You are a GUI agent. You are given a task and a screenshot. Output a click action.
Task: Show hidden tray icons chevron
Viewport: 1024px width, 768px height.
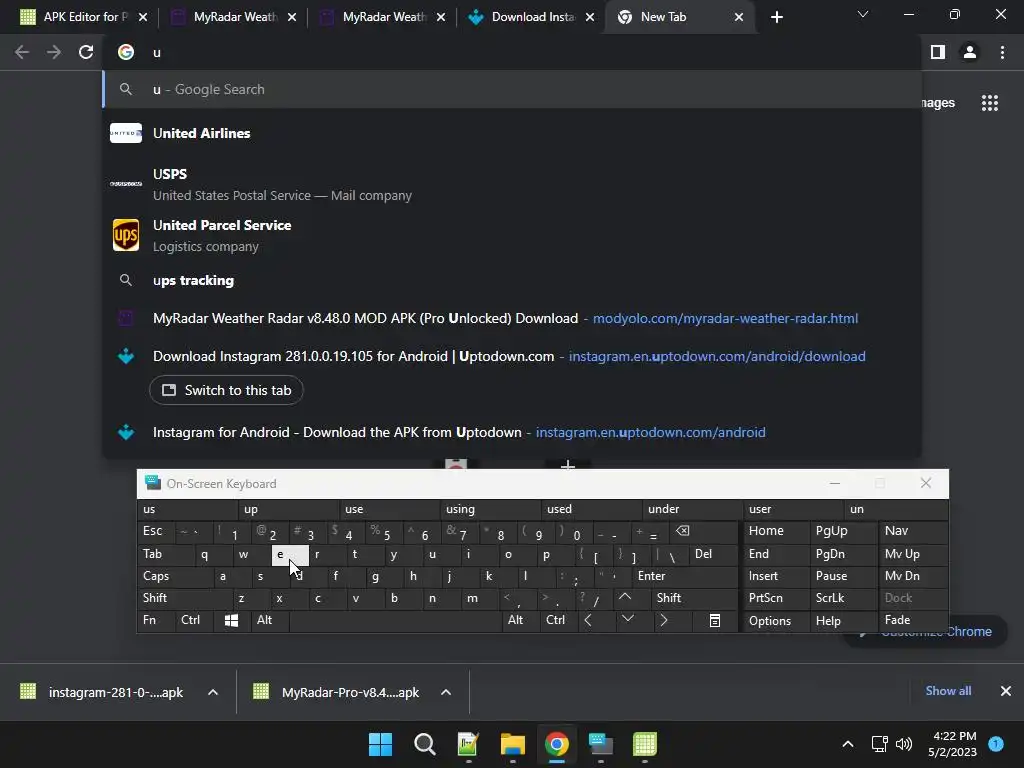[x=848, y=744]
